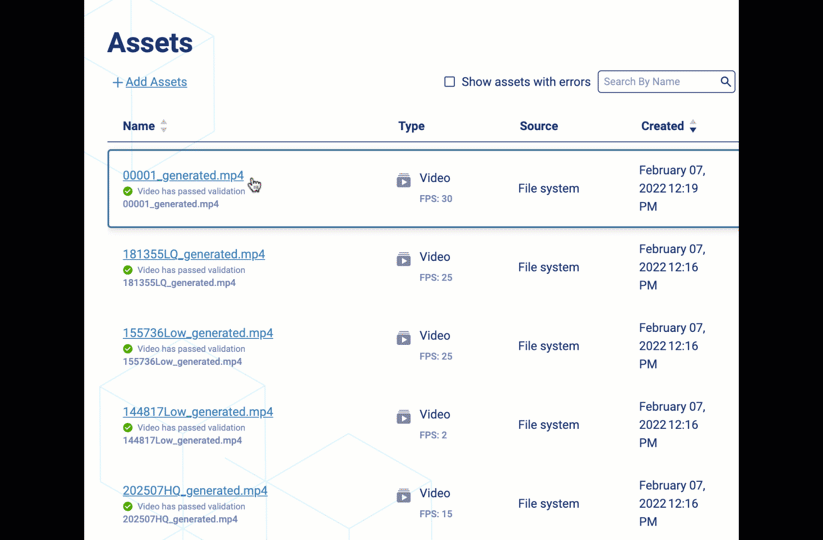This screenshot has height=540, width=823.
Task: Open the 144817Low_generated.mp4 asset link
Action: pyautogui.click(x=198, y=411)
